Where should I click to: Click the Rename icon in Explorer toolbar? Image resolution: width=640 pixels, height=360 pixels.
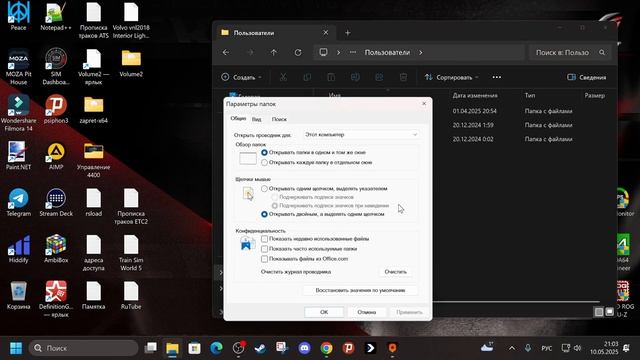click(355, 77)
